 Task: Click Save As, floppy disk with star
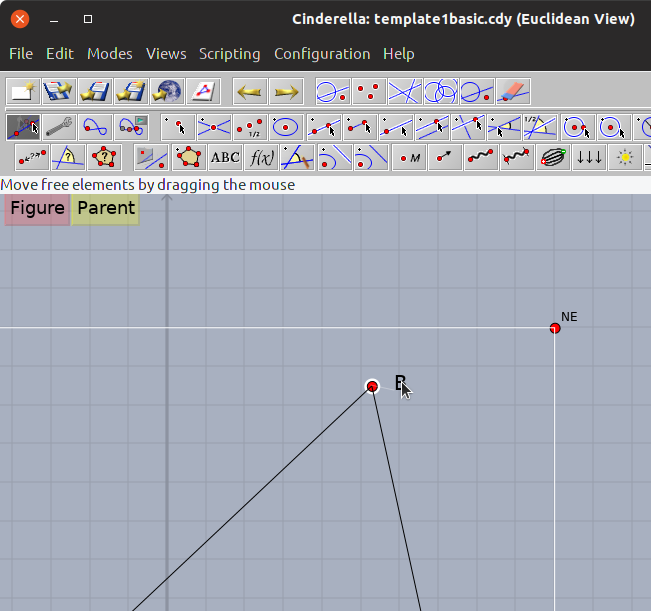pyautogui.click(x=131, y=91)
